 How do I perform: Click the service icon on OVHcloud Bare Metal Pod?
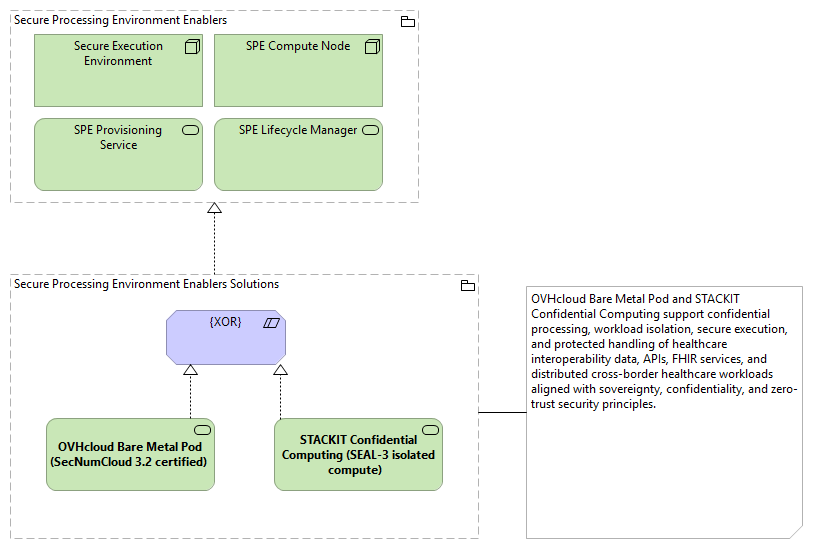point(202,430)
